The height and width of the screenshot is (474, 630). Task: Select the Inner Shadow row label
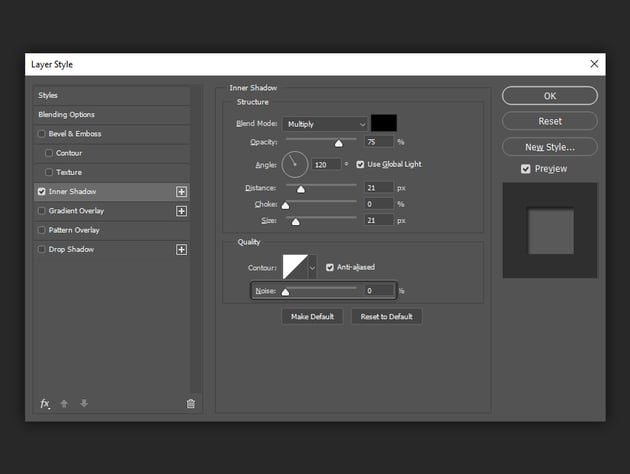[72, 192]
